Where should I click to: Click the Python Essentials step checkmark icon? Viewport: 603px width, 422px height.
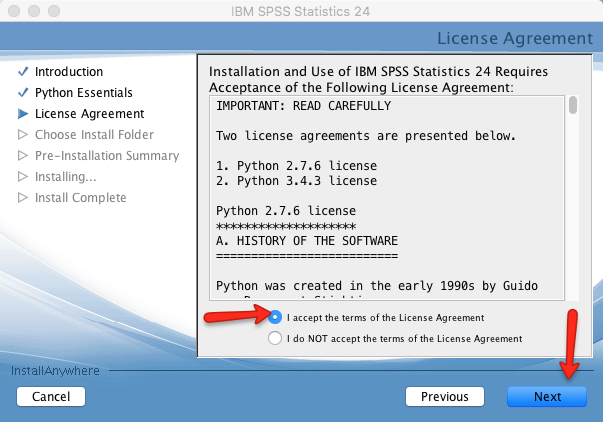click(23, 92)
